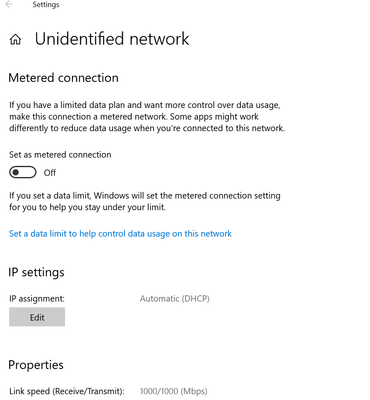Go back using the arrow icon
Image resolution: width=370 pixels, height=400 pixels.
click(x=9, y=4)
